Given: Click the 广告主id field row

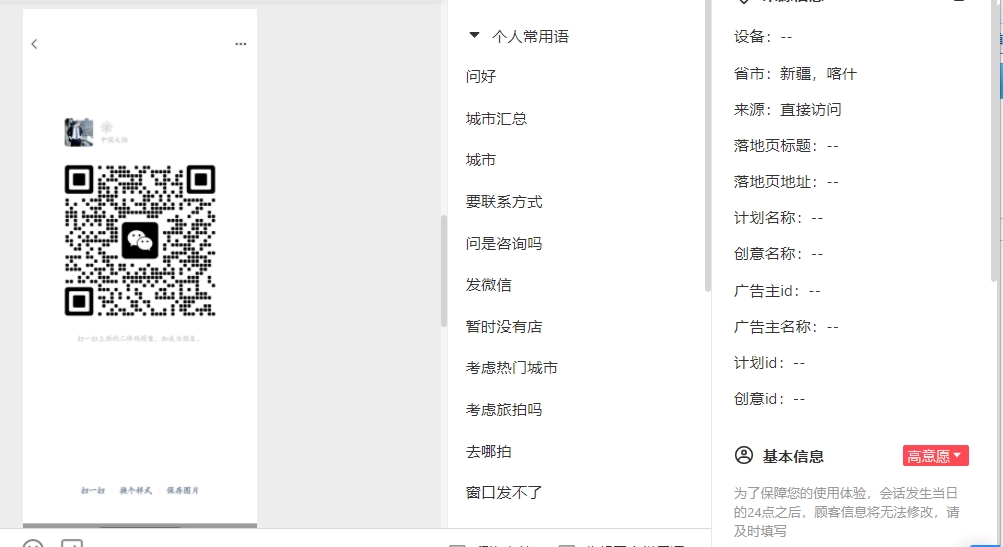Looking at the screenshot, I should coord(777,291).
